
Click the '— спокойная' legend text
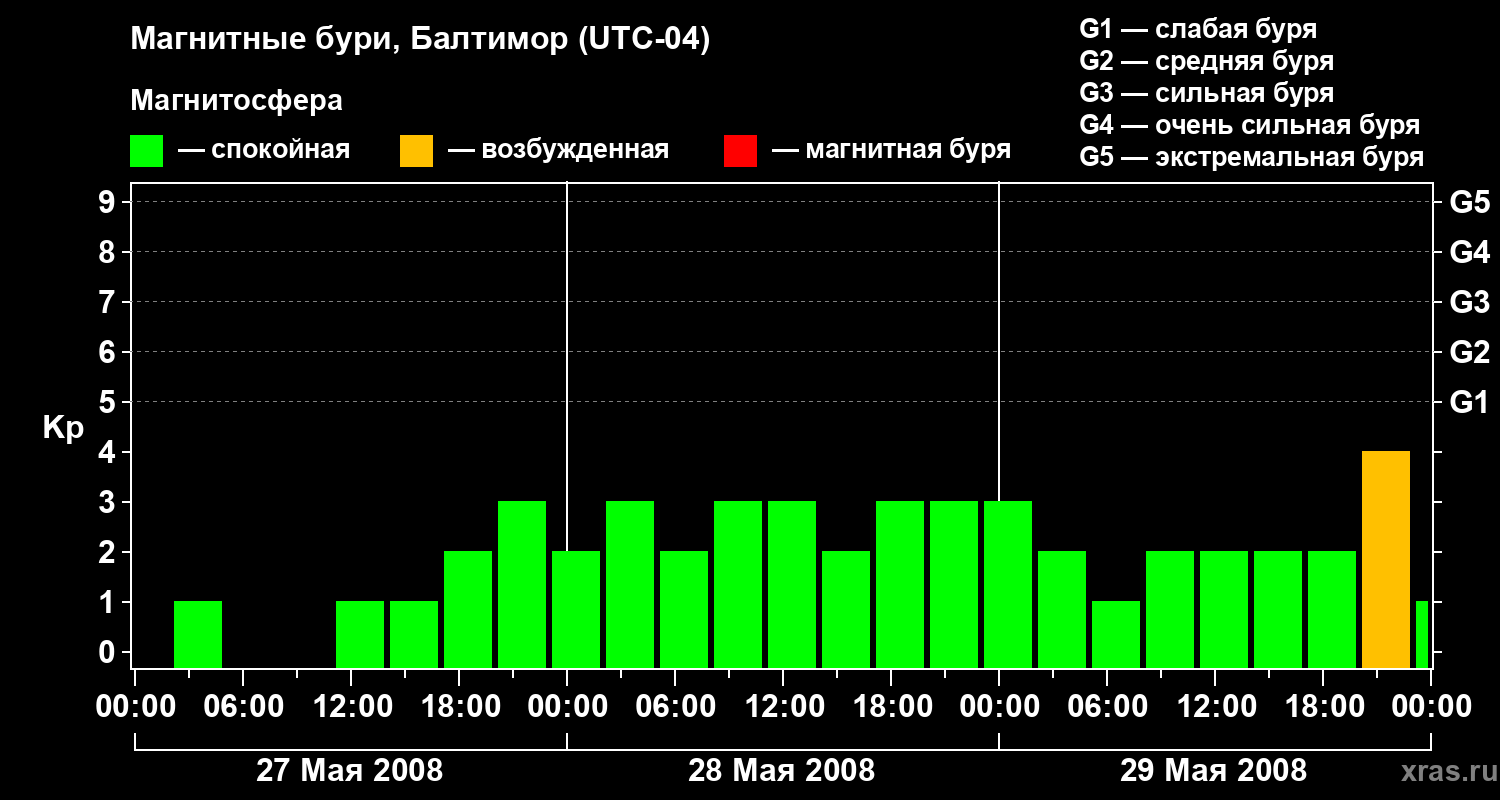pos(264,150)
